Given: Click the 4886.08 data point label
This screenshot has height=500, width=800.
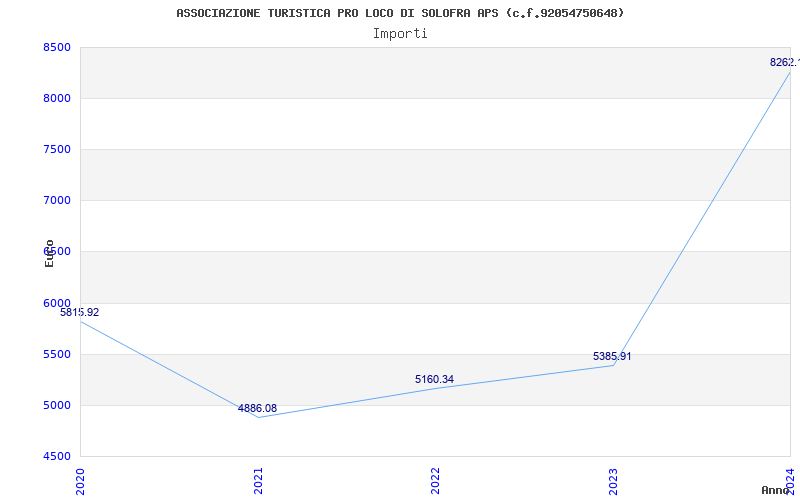Looking at the screenshot, I should 257,408.
